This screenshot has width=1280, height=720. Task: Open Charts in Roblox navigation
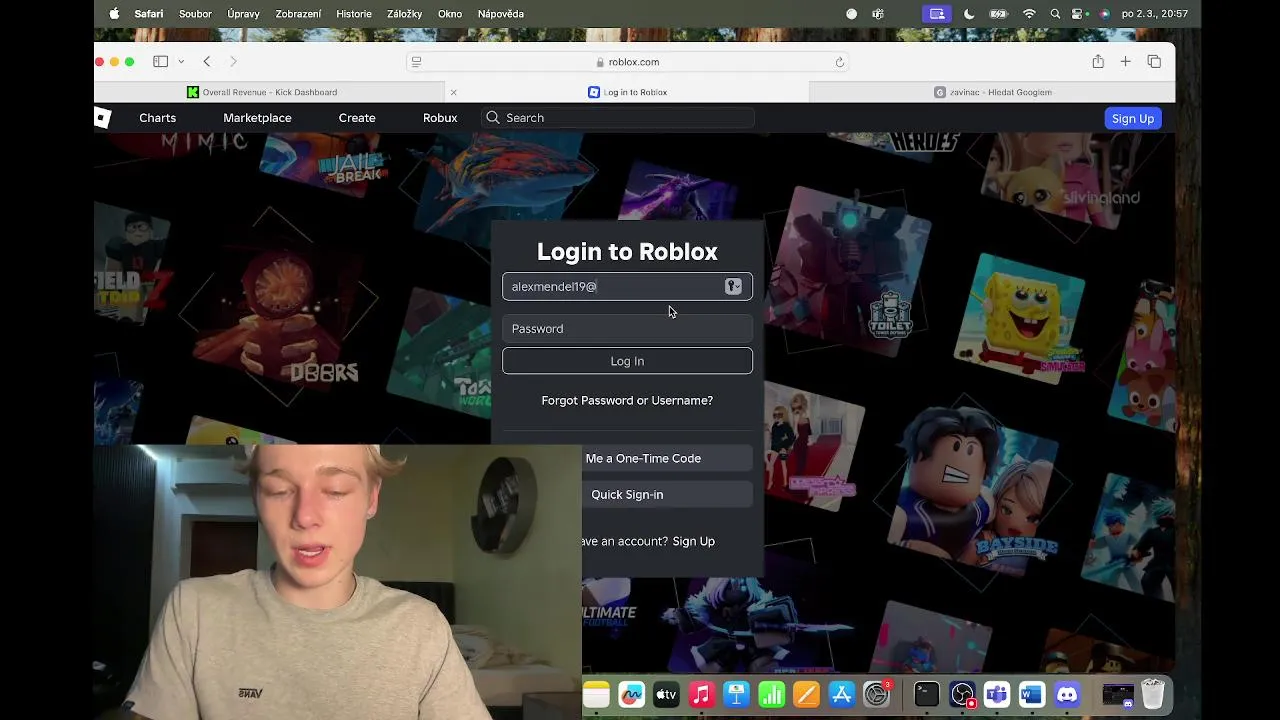tap(157, 118)
